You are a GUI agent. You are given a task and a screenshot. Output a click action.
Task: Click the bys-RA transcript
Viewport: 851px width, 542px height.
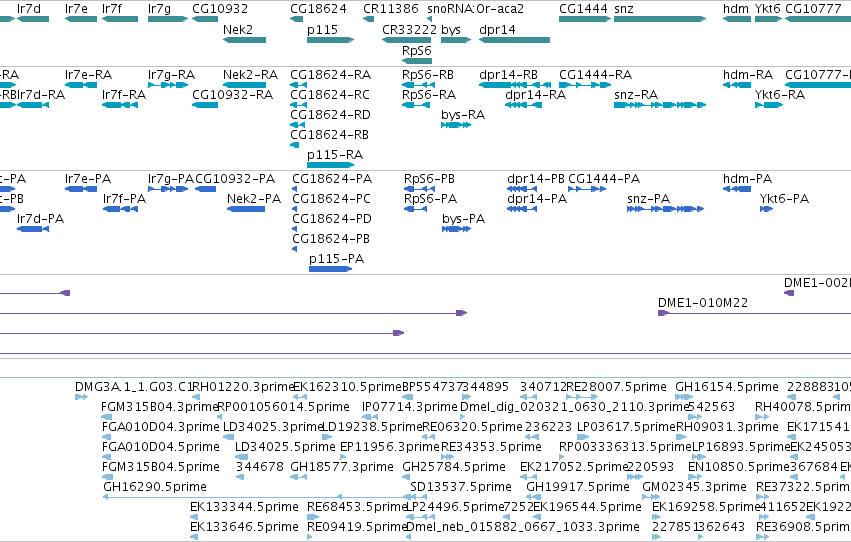tap(456, 125)
